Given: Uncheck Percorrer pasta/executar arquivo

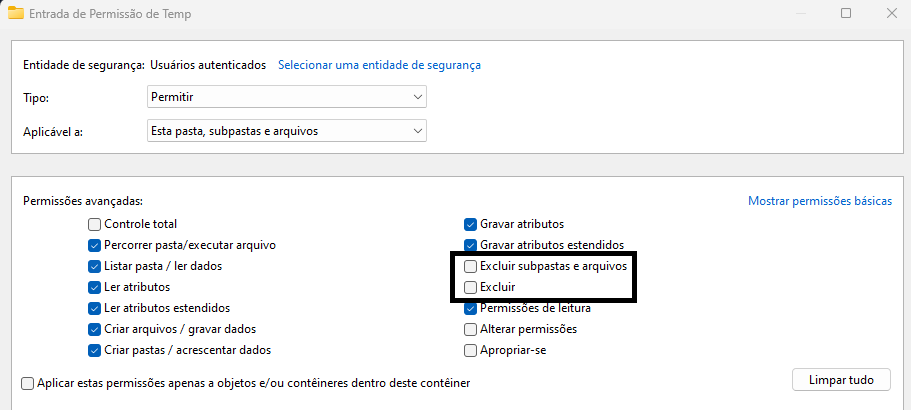Looking at the screenshot, I should coord(94,245).
